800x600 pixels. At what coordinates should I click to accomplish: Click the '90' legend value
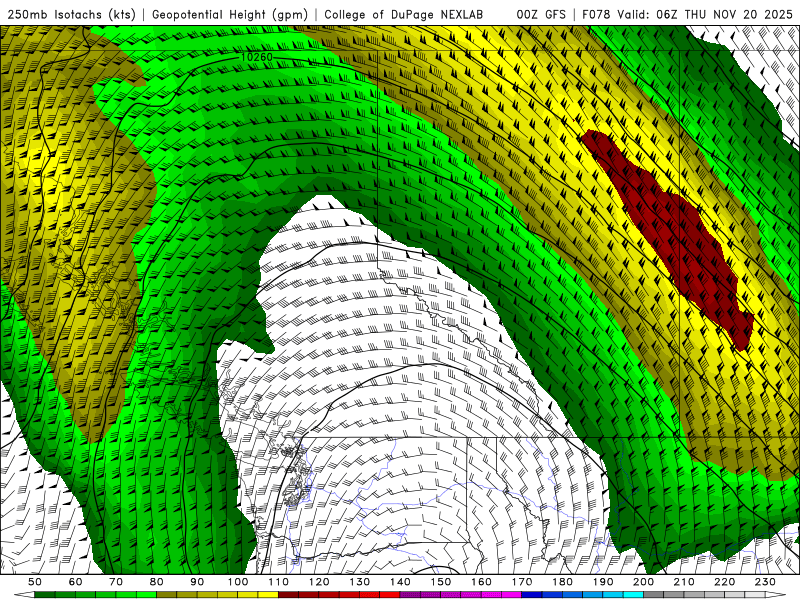click(x=197, y=582)
